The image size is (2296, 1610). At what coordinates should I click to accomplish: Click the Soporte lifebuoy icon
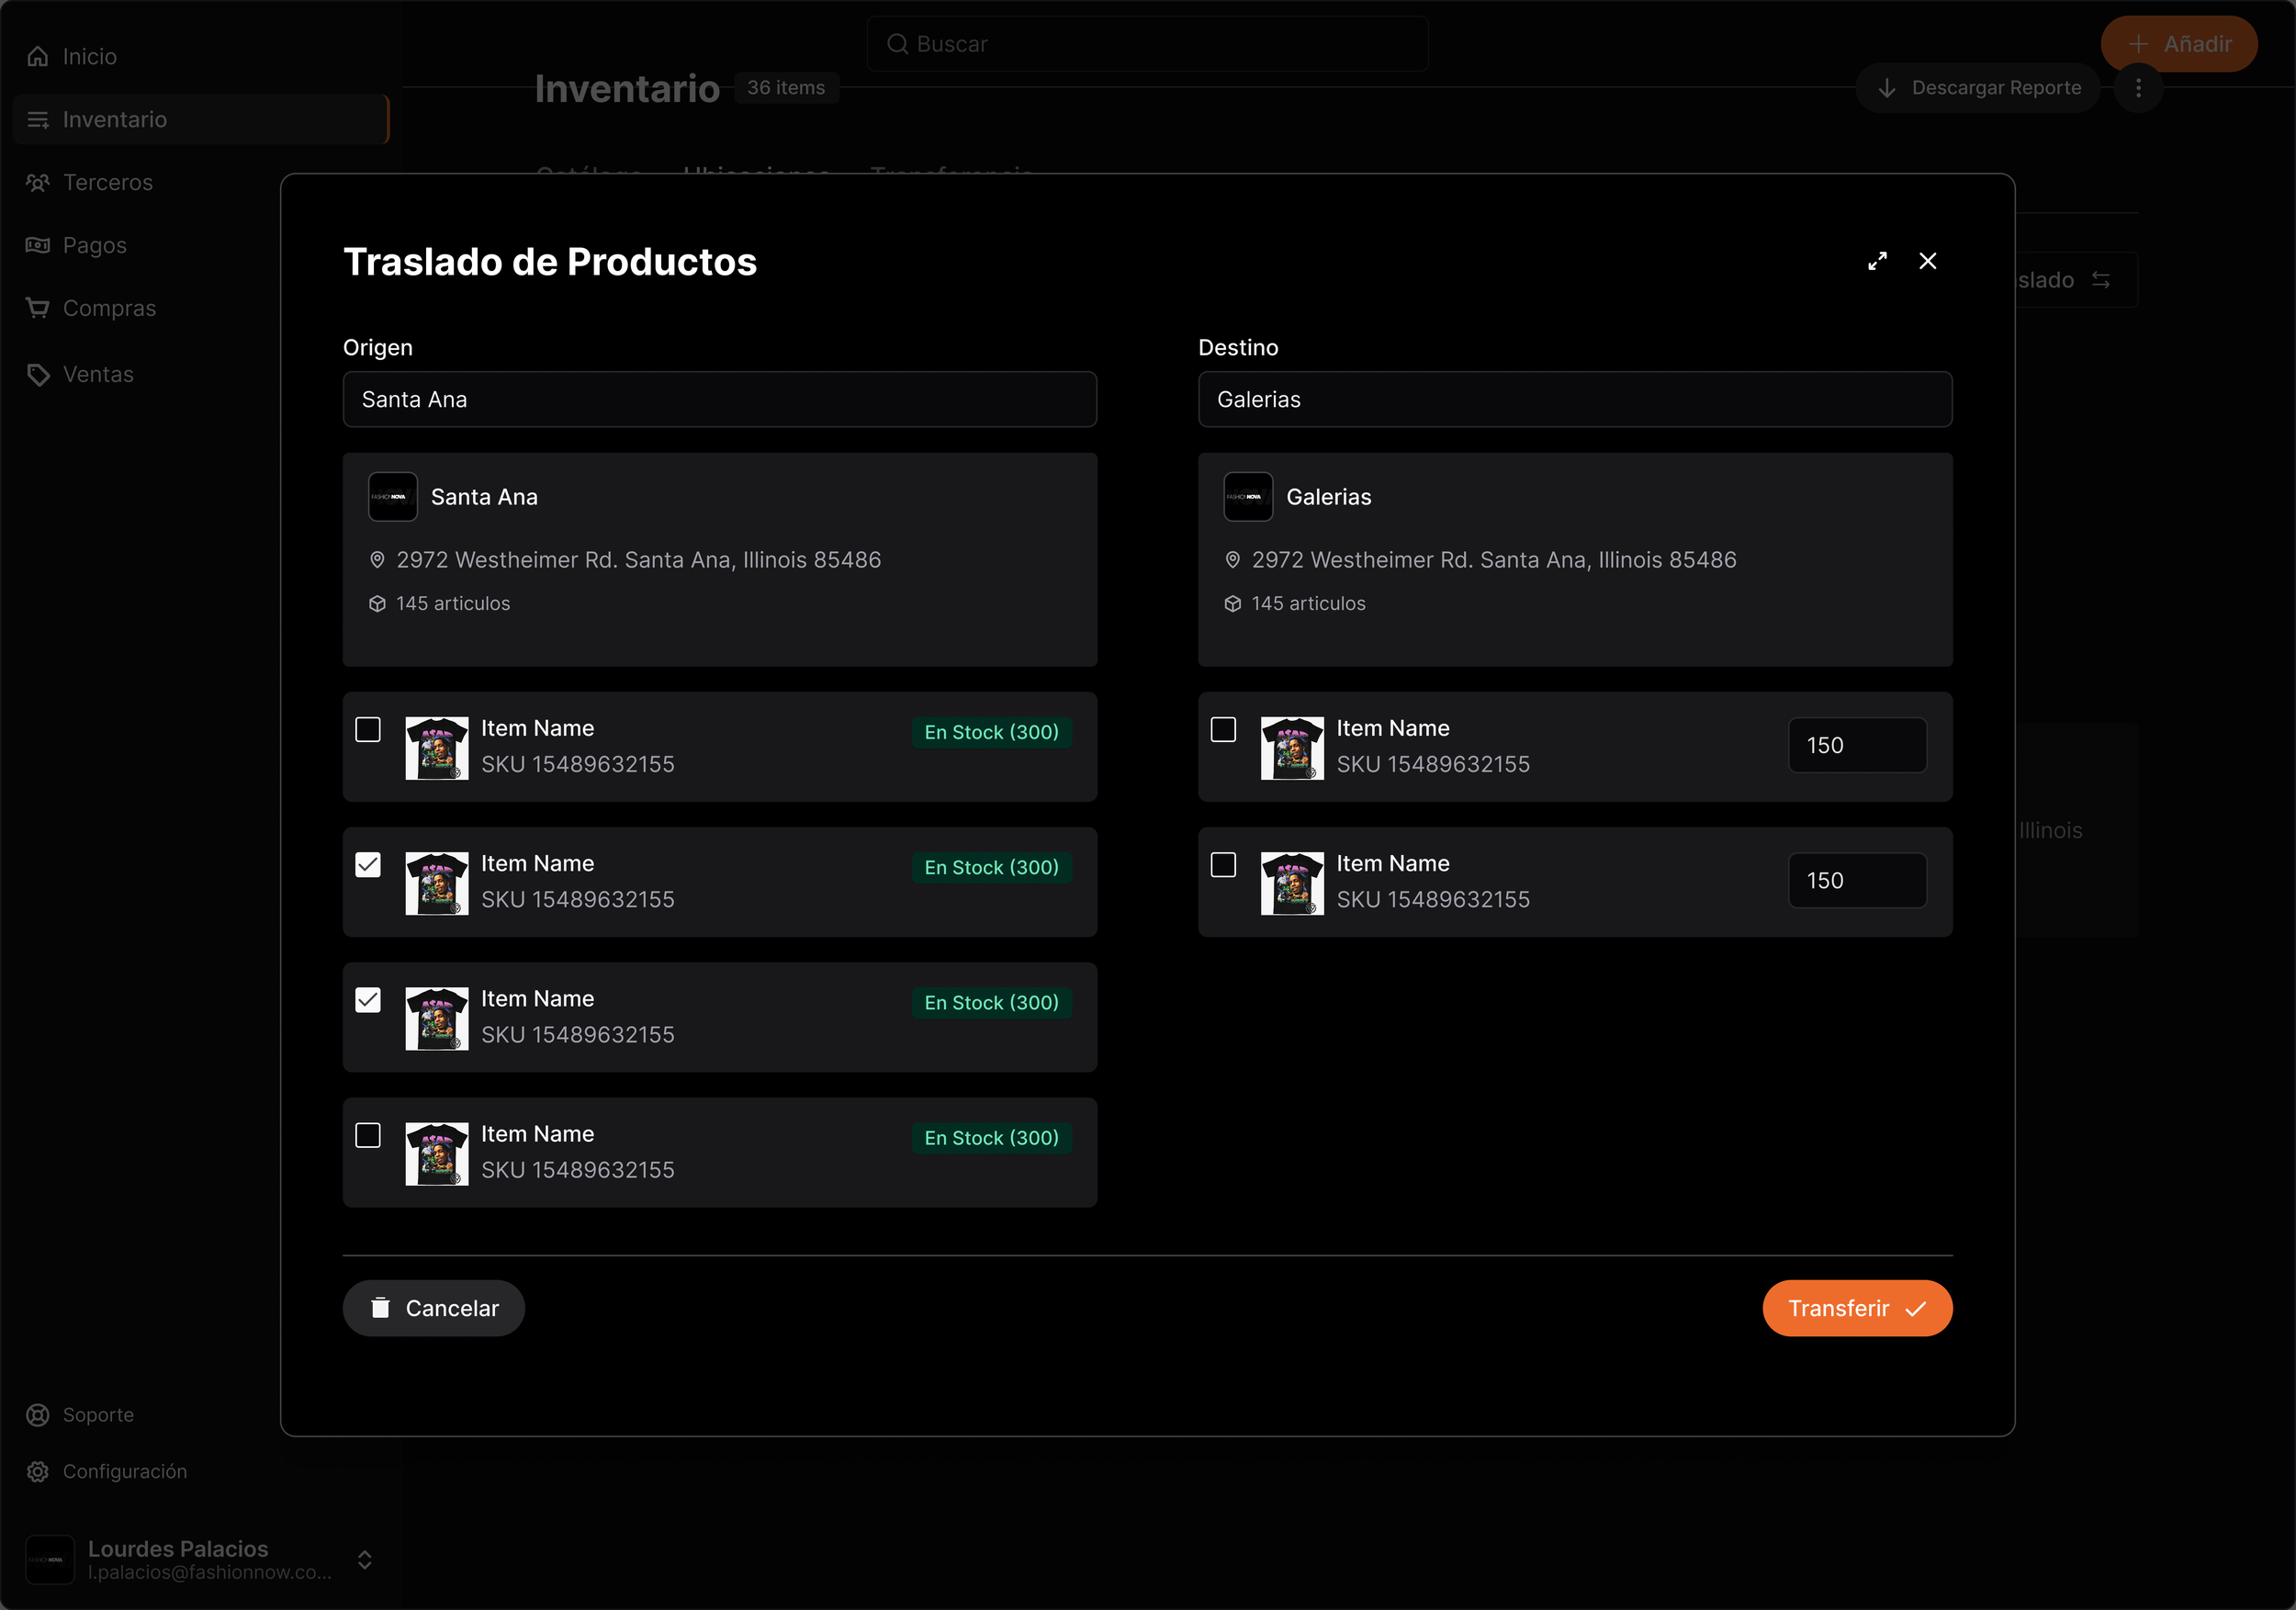click(x=38, y=1415)
